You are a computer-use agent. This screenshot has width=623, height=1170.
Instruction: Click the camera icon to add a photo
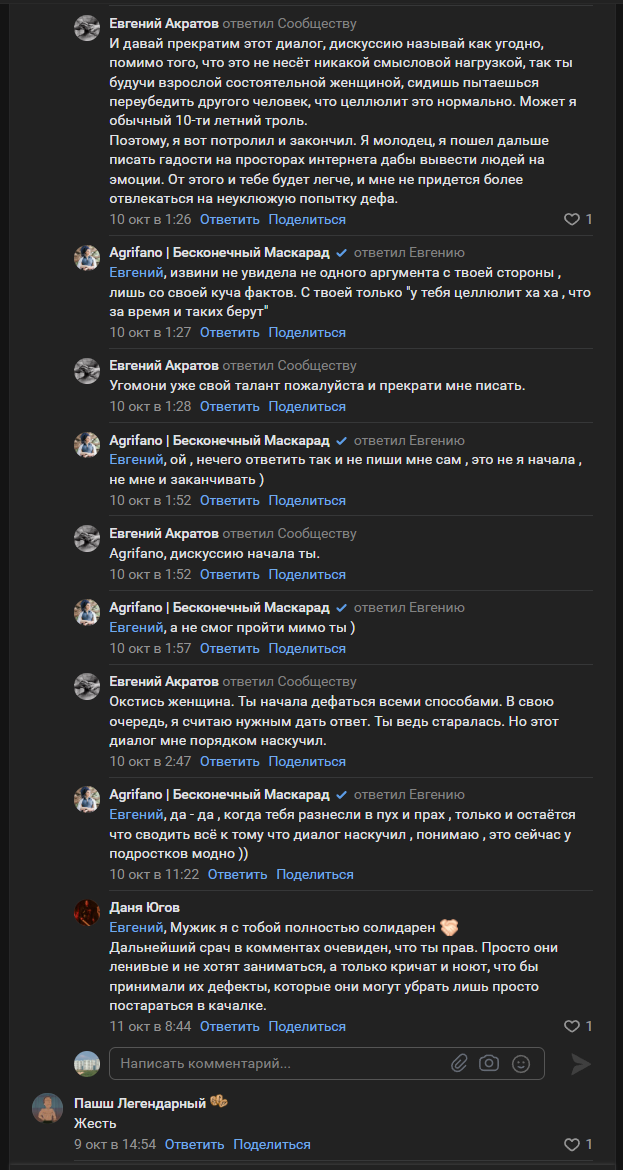pos(489,1063)
